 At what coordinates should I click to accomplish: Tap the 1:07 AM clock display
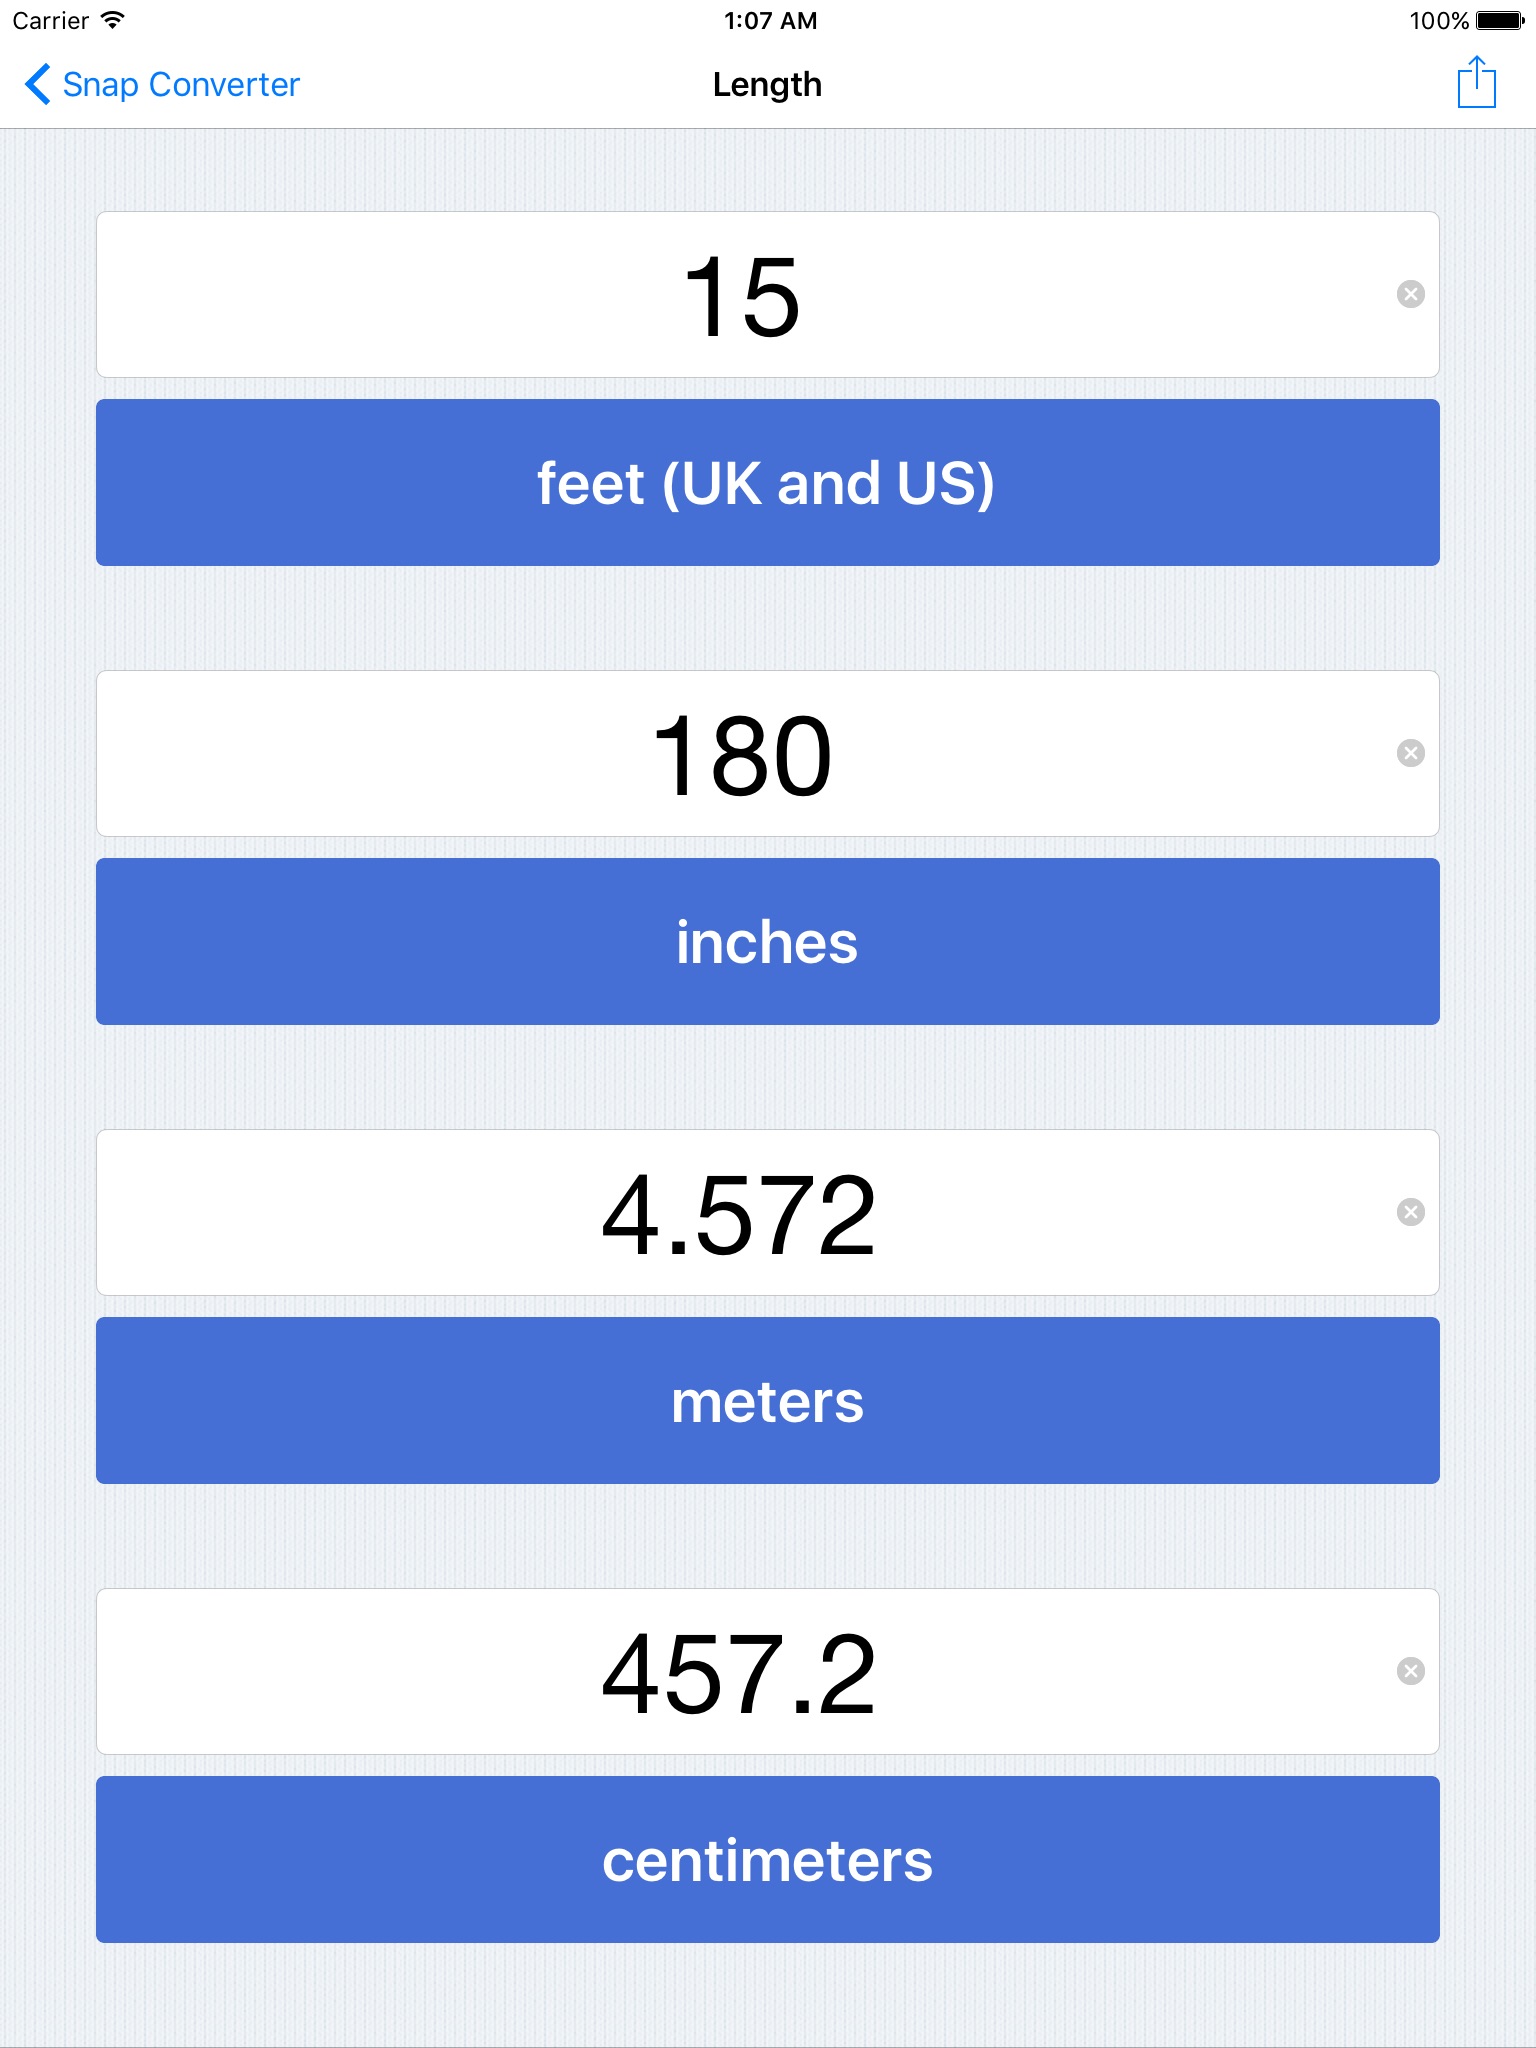tap(770, 20)
